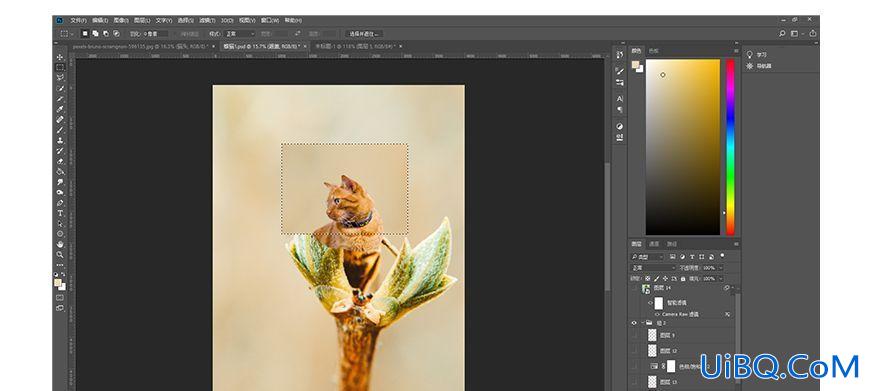870x391 pixels.
Task: Collapse the group 2 folder arrow
Action: 643,323
